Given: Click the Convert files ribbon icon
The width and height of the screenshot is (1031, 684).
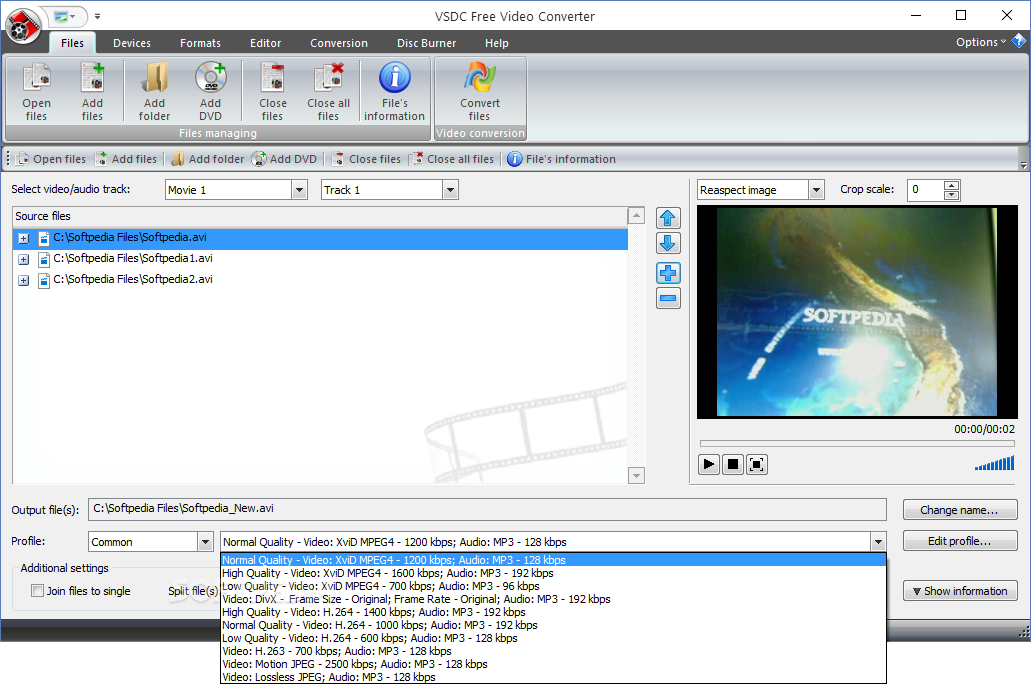Looking at the screenshot, I should pyautogui.click(x=479, y=91).
